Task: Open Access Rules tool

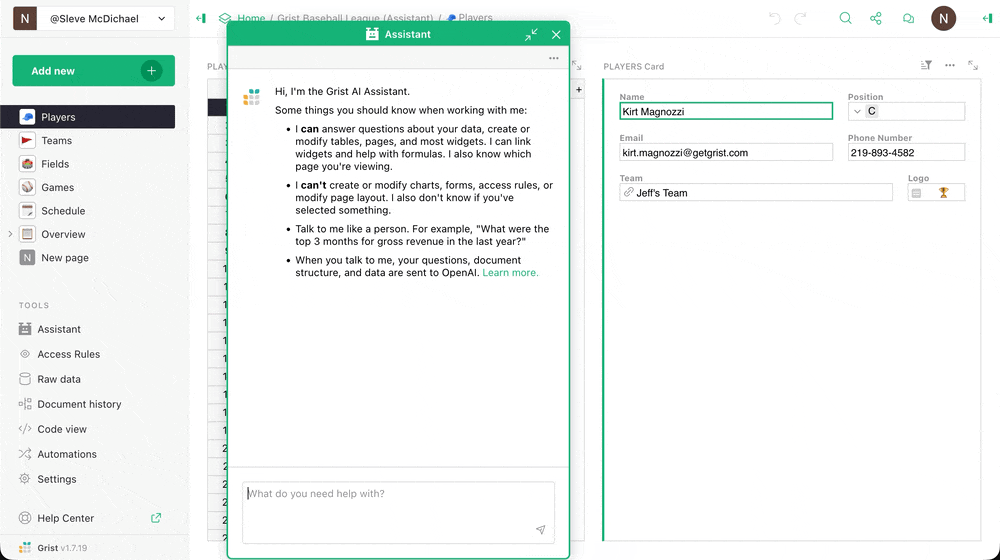Action: tap(68, 354)
